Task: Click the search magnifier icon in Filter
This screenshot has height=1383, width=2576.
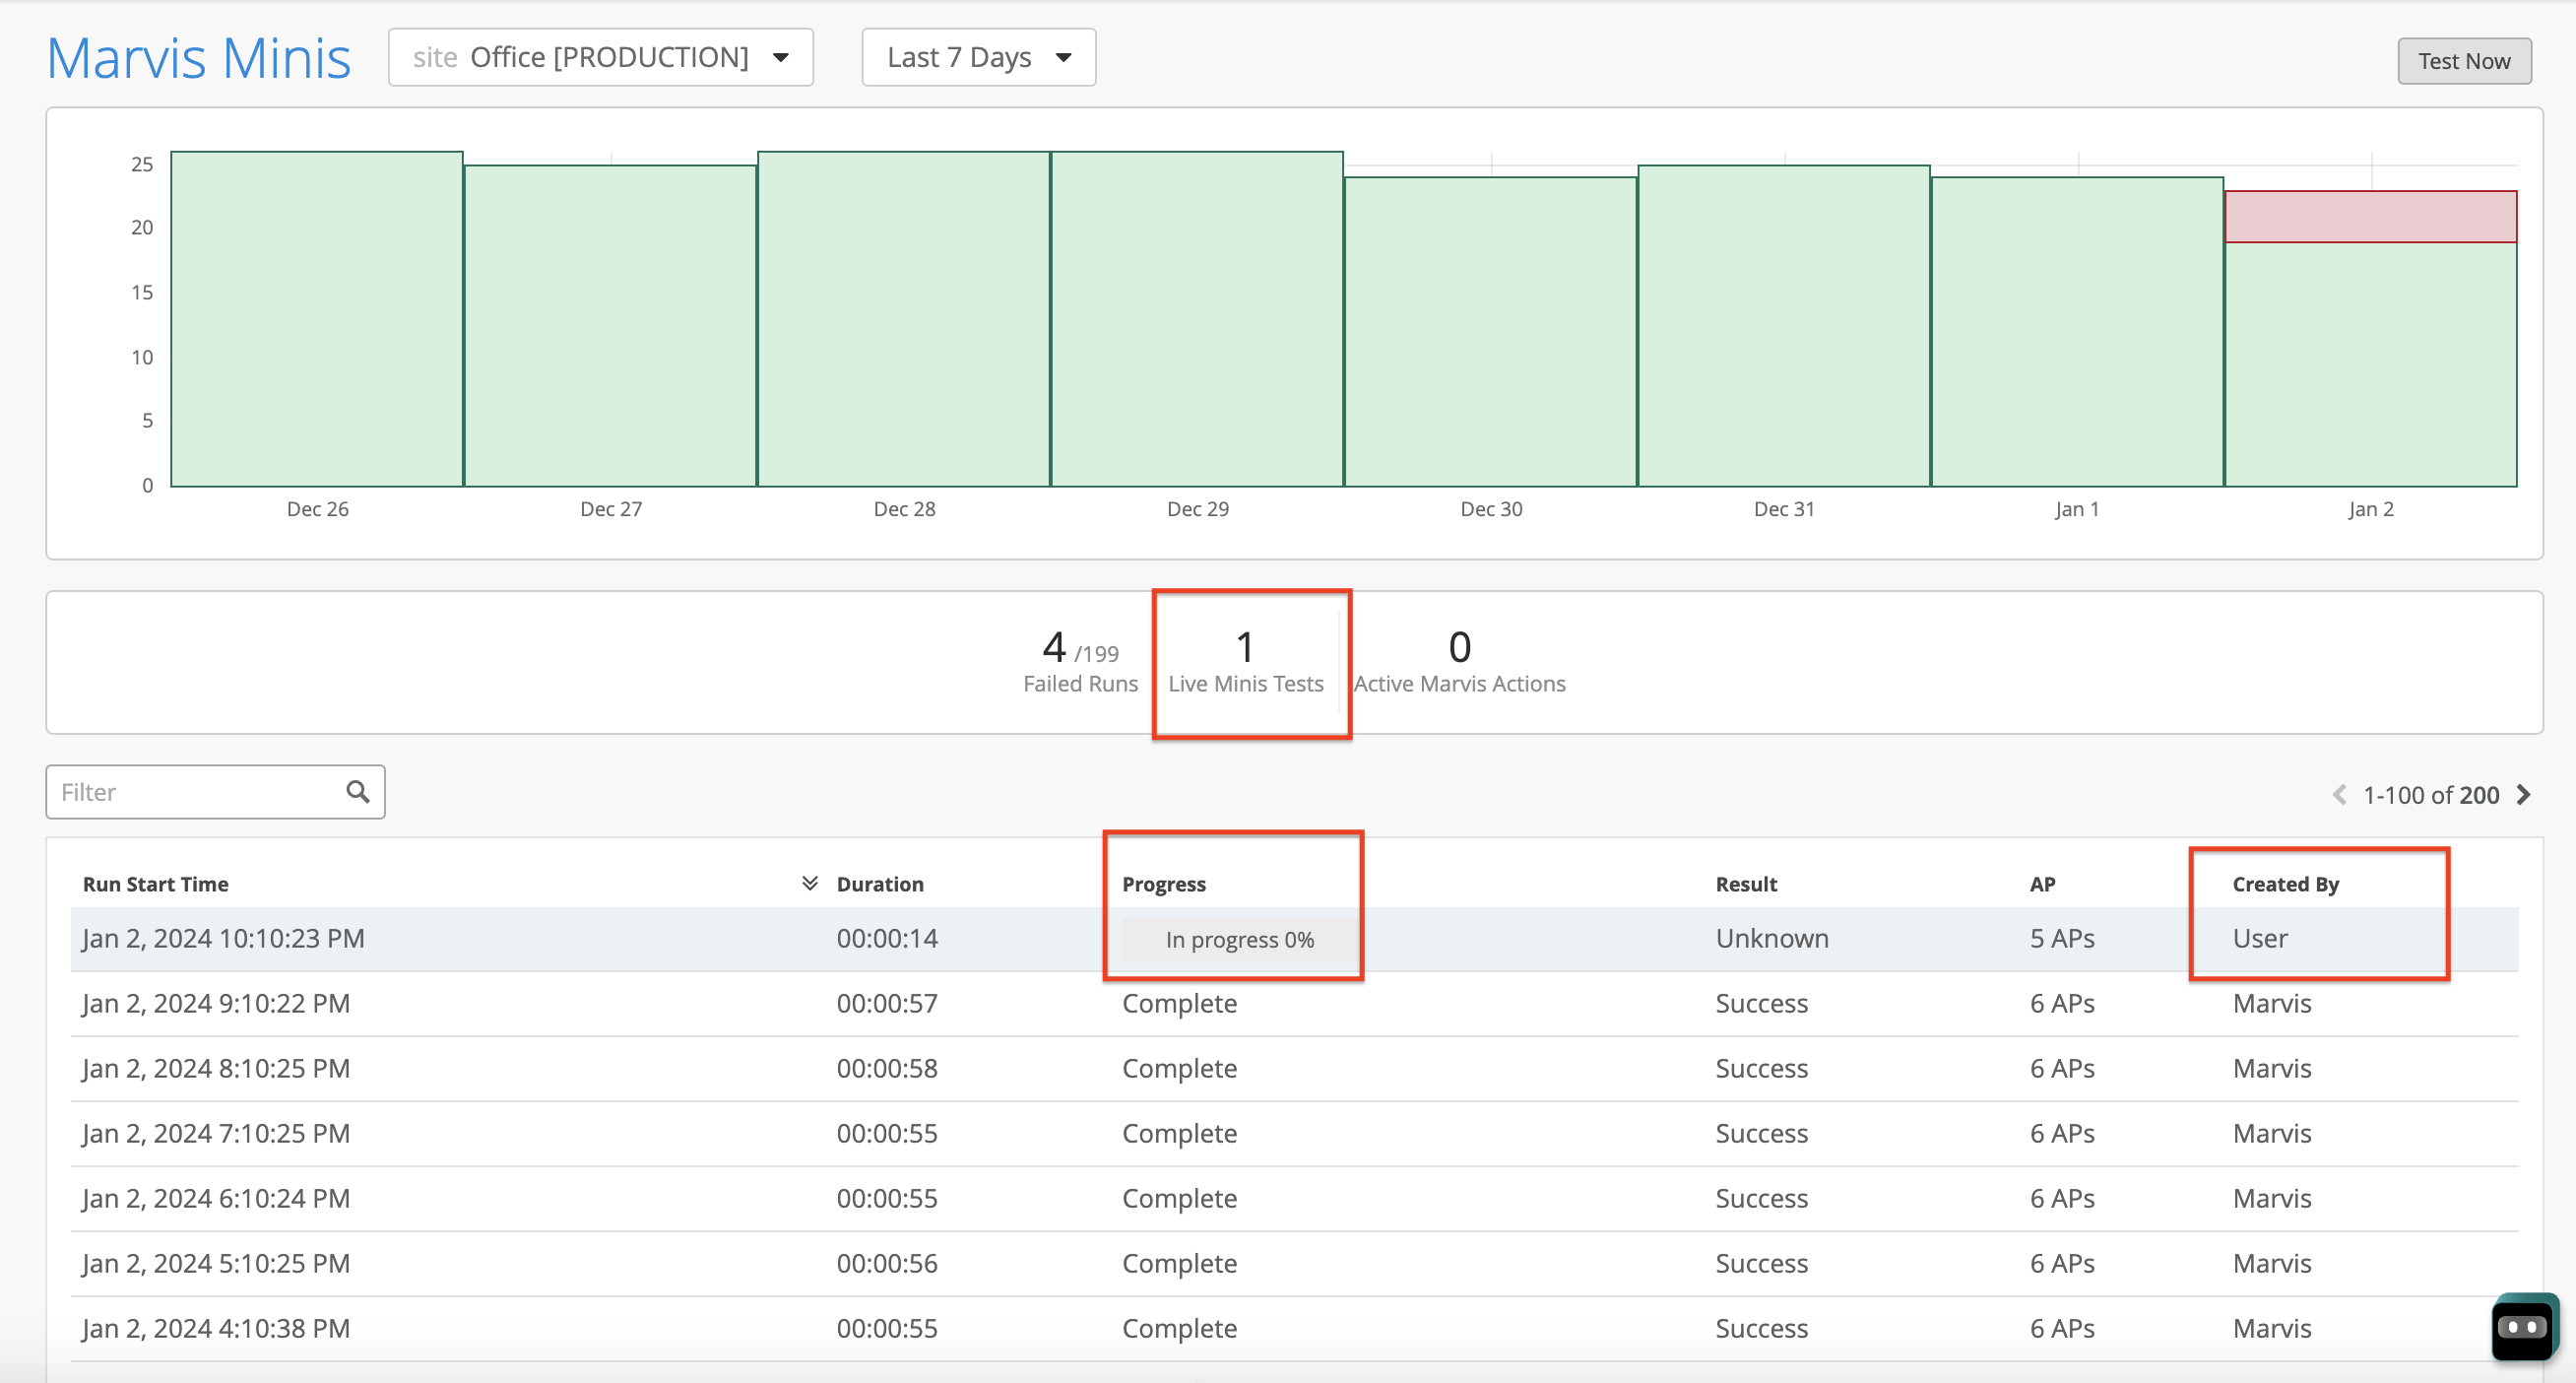Action: click(357, 792)
